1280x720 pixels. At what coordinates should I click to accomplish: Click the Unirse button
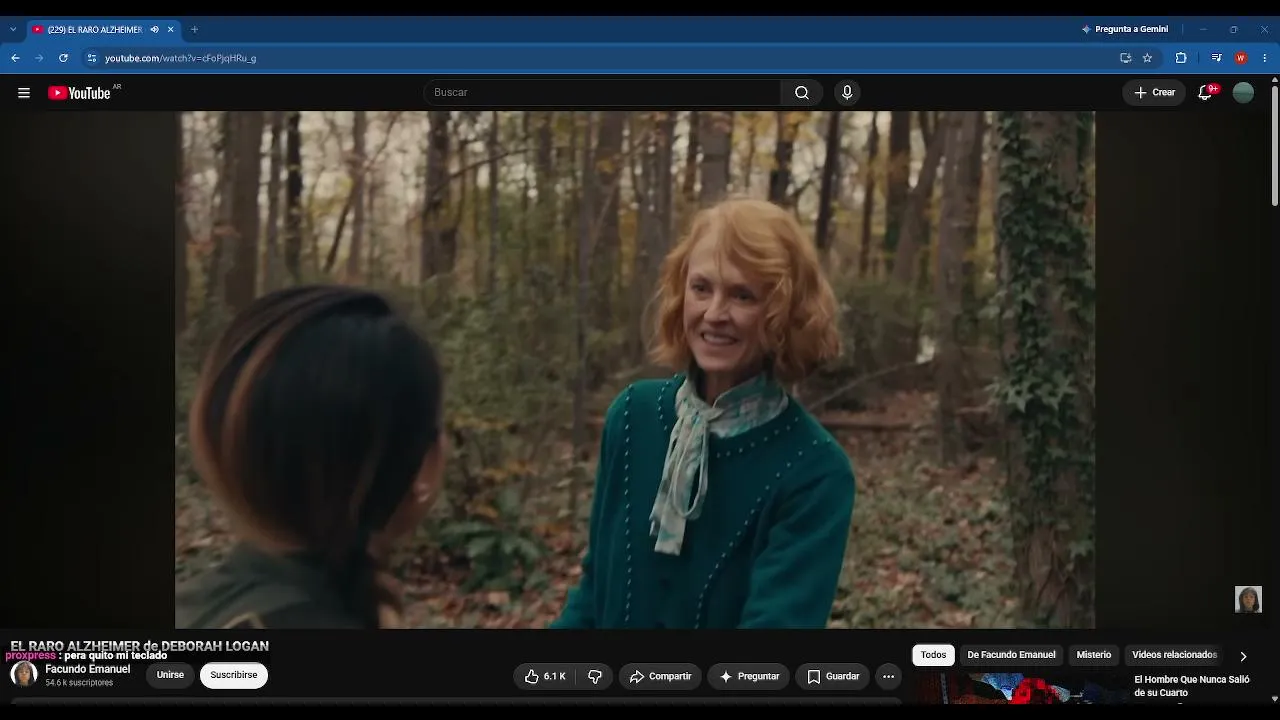(170, 676)
